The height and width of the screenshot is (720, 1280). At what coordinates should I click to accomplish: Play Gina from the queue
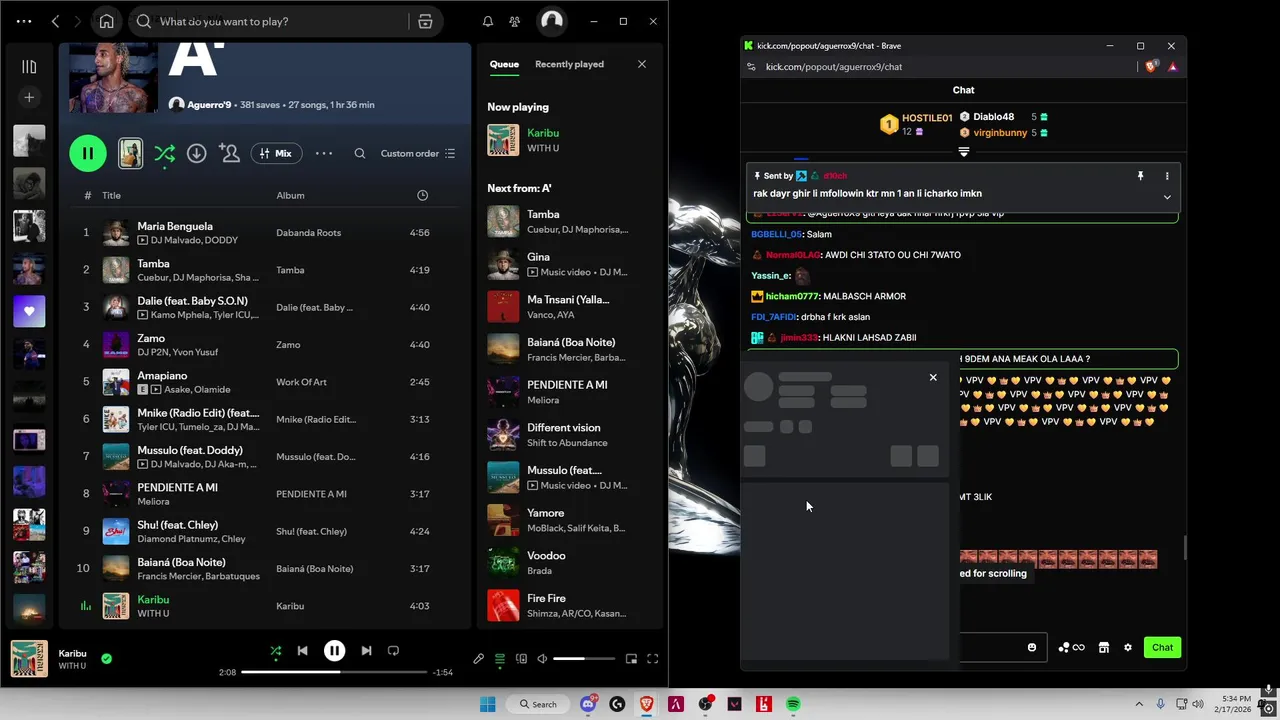568,264
